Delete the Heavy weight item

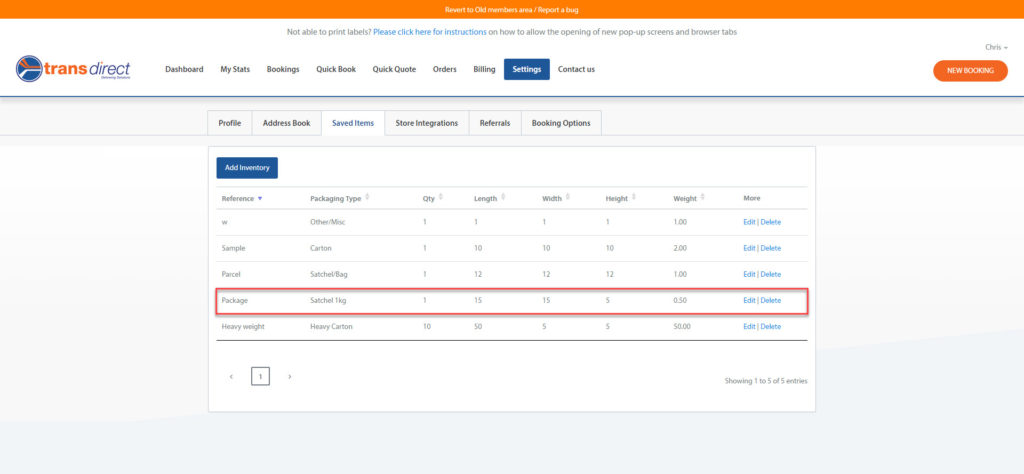coord(771,326)
